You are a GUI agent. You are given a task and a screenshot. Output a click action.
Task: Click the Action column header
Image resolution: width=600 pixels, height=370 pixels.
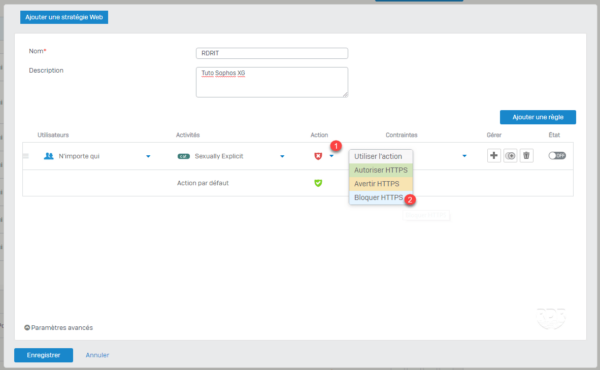(319, 135)
